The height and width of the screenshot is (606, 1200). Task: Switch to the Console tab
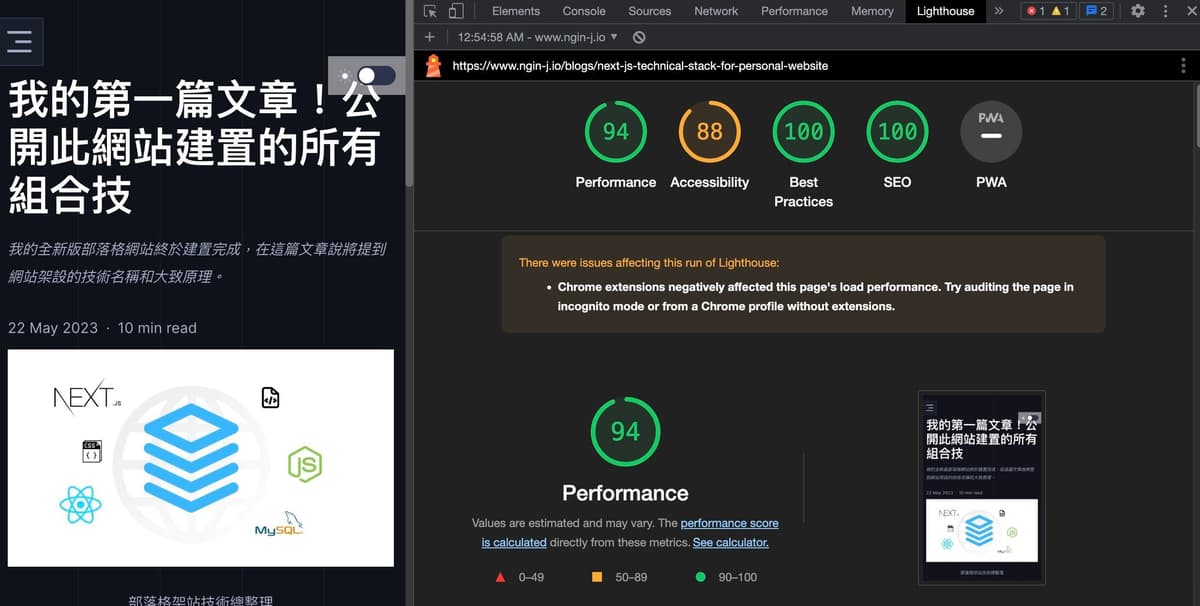click(x=584, y=11)
